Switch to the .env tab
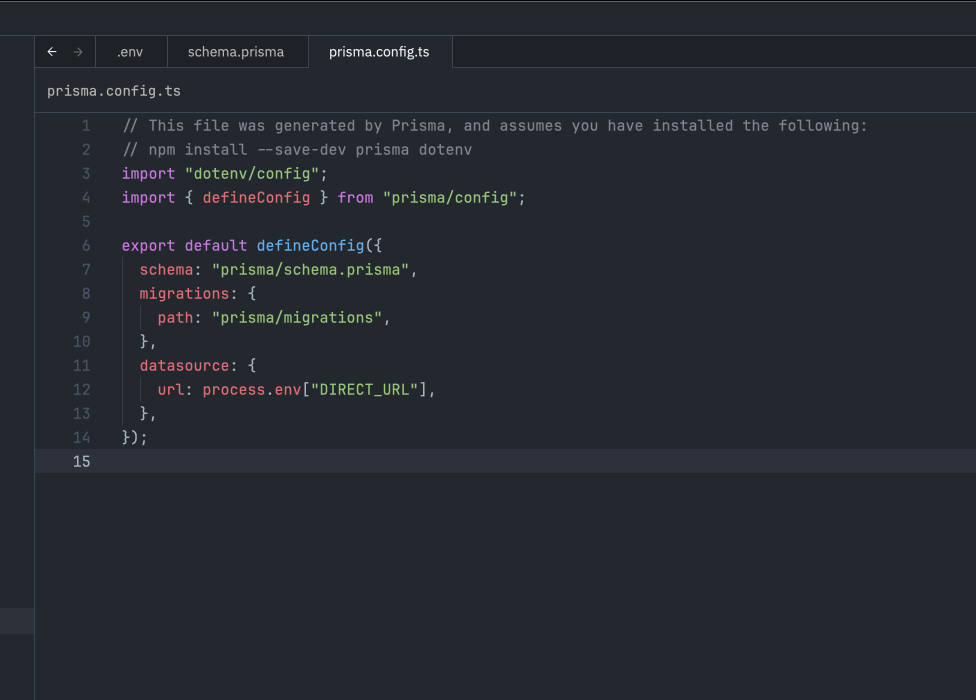 [130, 51]
